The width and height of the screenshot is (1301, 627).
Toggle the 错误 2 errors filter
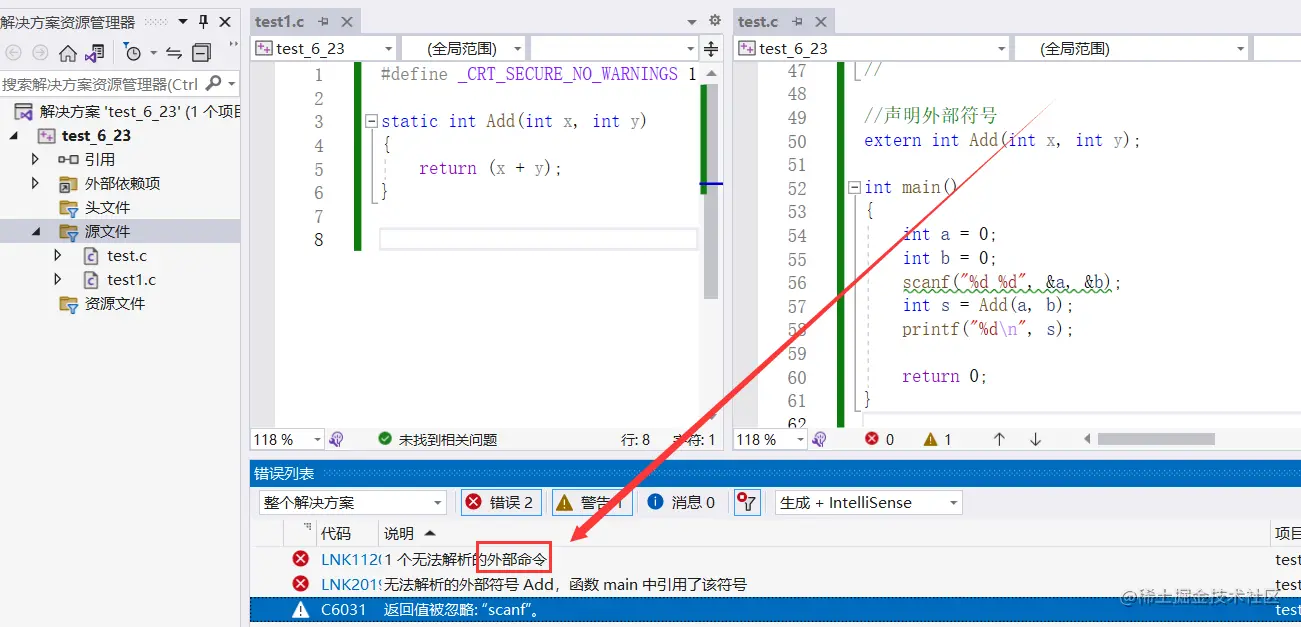[x=500, y=502]
